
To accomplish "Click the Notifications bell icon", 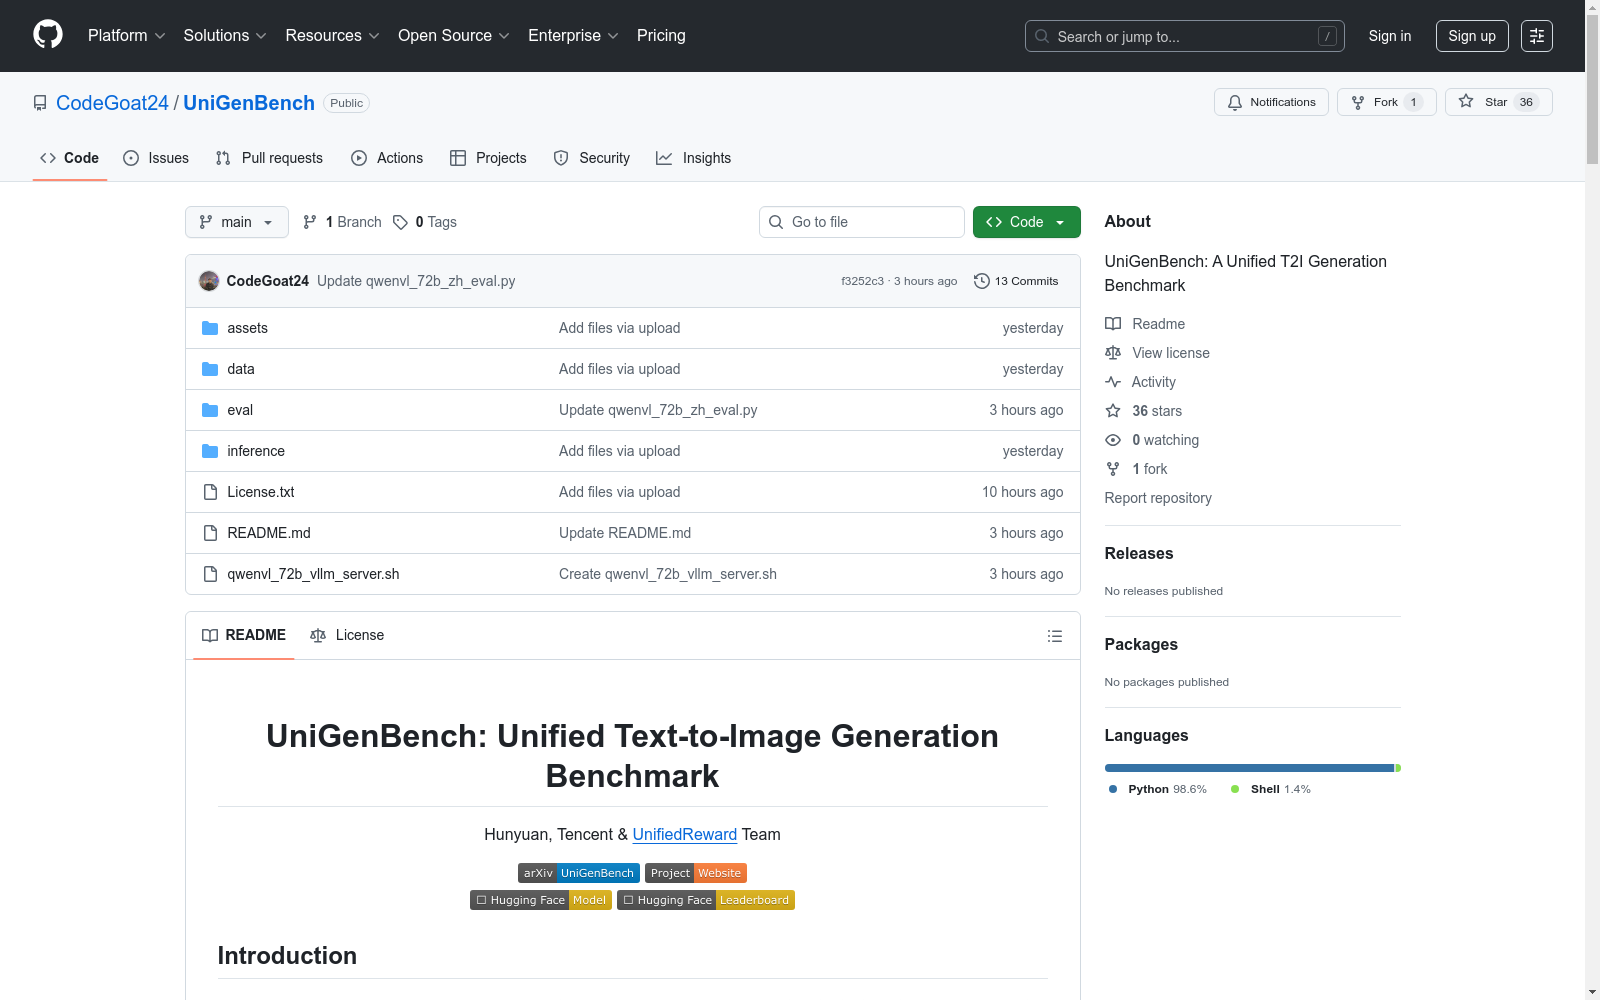I will tap(1235, 102).
